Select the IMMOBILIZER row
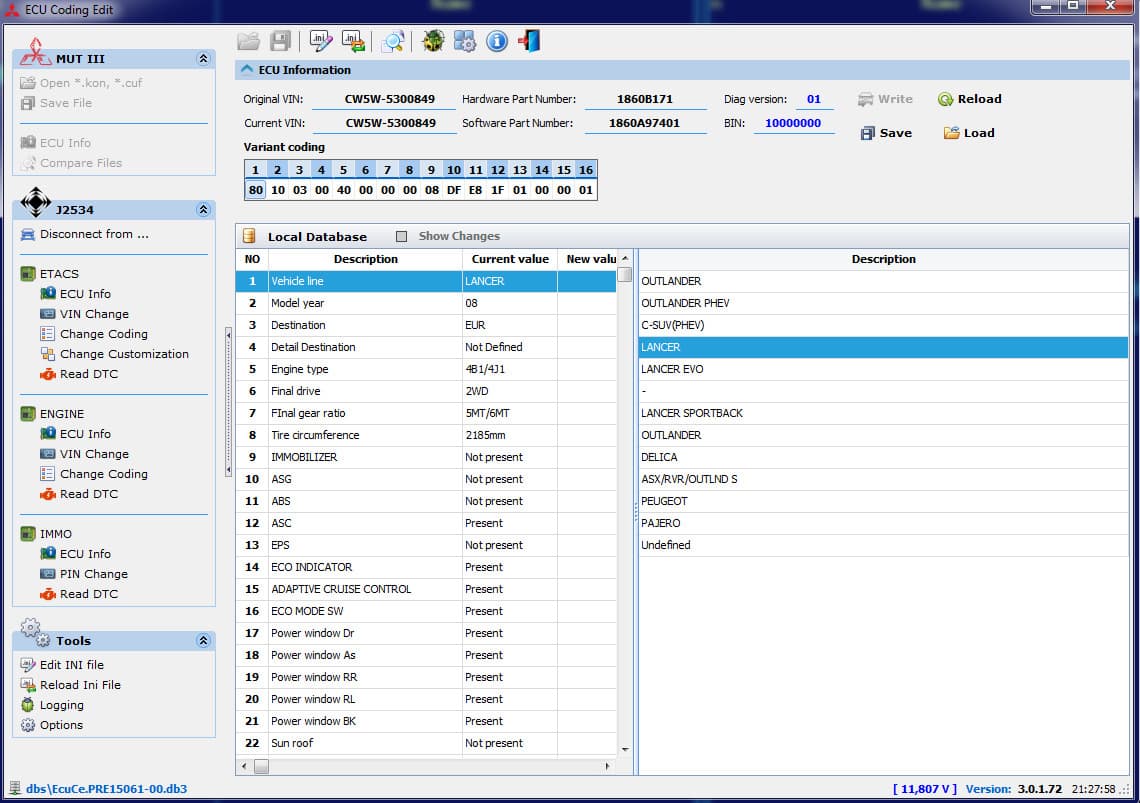 pos(426,458)
